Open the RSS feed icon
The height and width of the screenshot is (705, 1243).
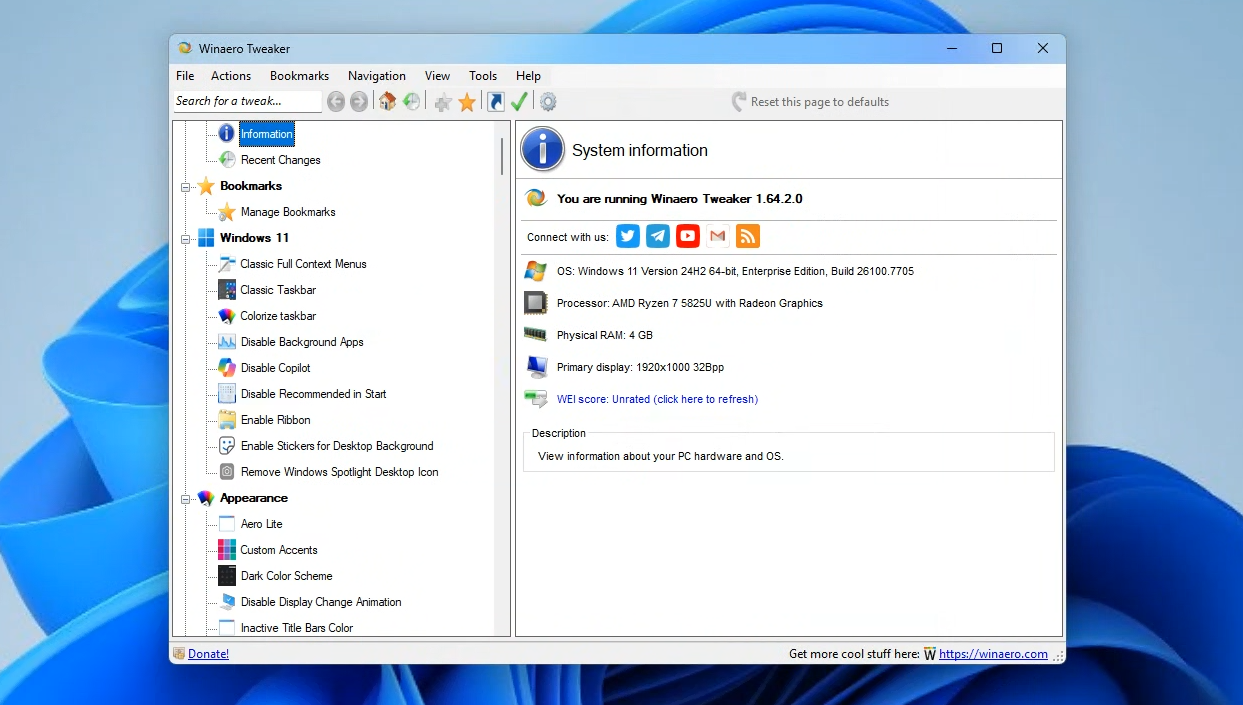pyautogui.click(x=747, y=236)
